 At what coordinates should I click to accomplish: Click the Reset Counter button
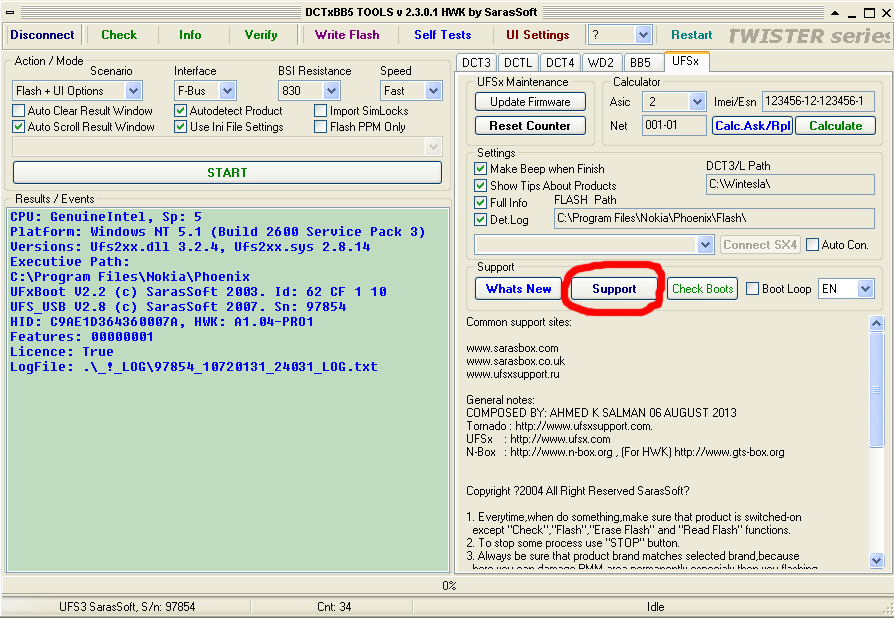coord(530,125)
